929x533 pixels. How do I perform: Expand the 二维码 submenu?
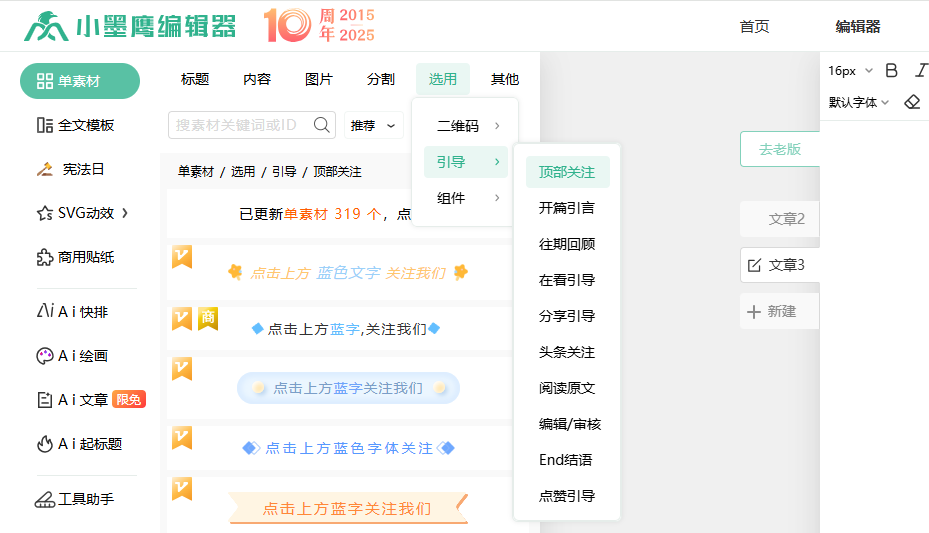[x=466, y=126]
